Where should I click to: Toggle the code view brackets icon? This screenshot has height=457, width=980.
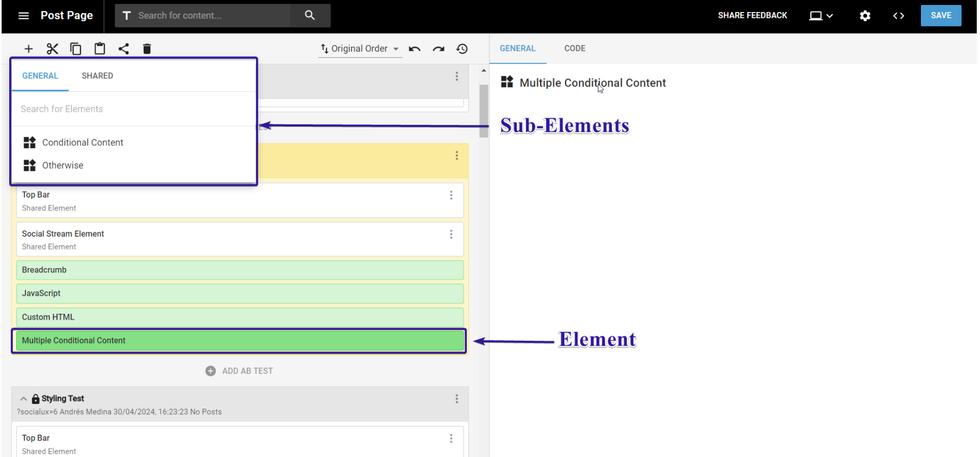(899, 16)
